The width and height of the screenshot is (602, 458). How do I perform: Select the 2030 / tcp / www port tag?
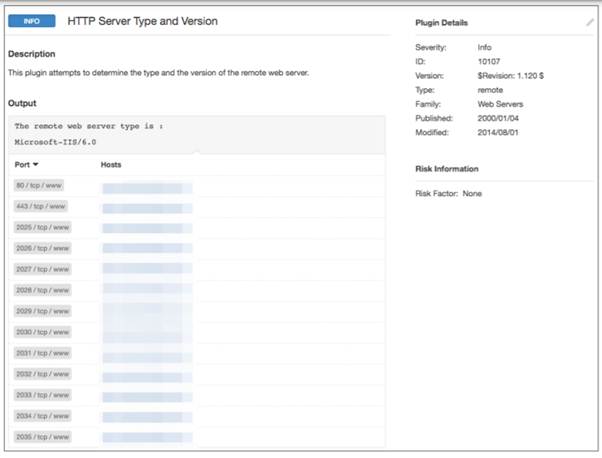pos(43,332)
